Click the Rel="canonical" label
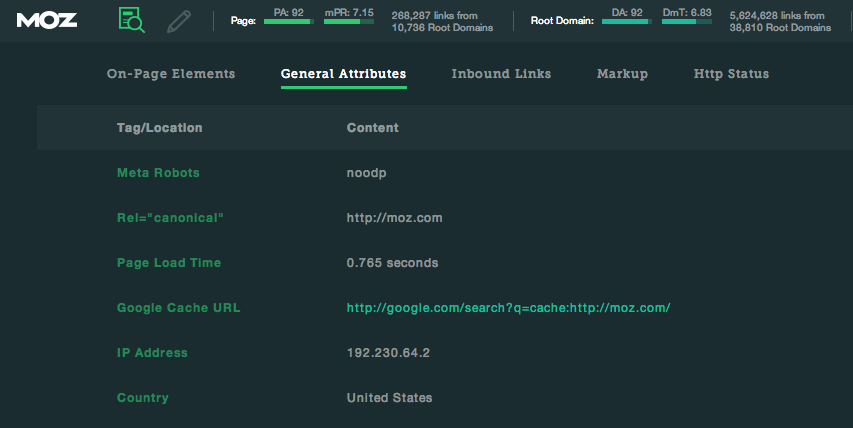This screenshot has height=428, width=853. coord(170,218)
